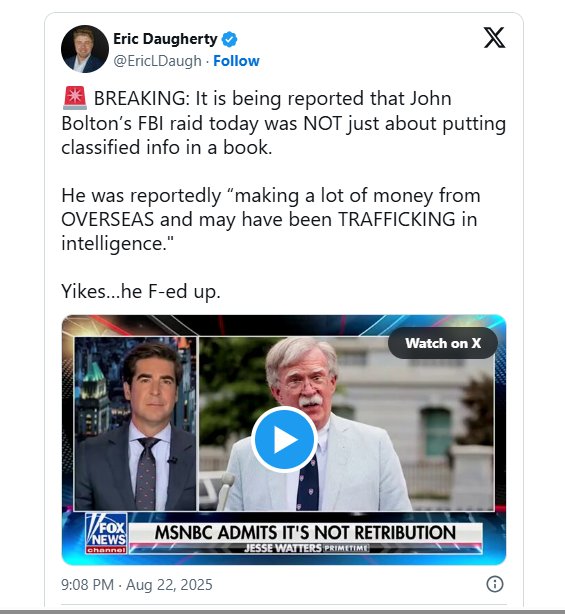Open Eric Daugherty's profile avatar
565x614 pixels.
85,49
